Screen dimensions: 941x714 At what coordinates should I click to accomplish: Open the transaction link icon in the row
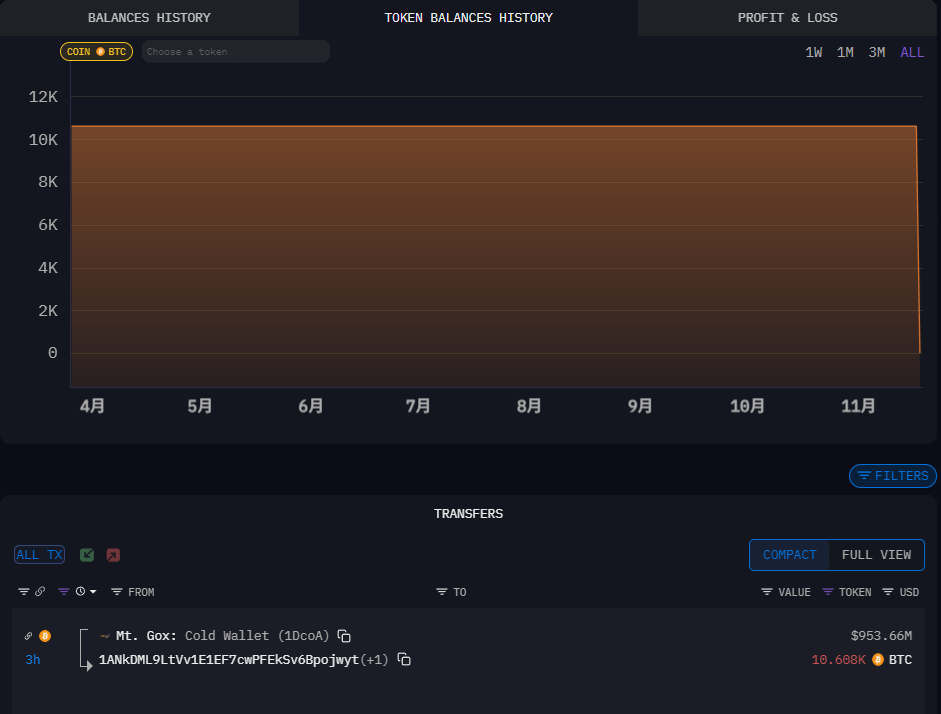tap(28, 636)
